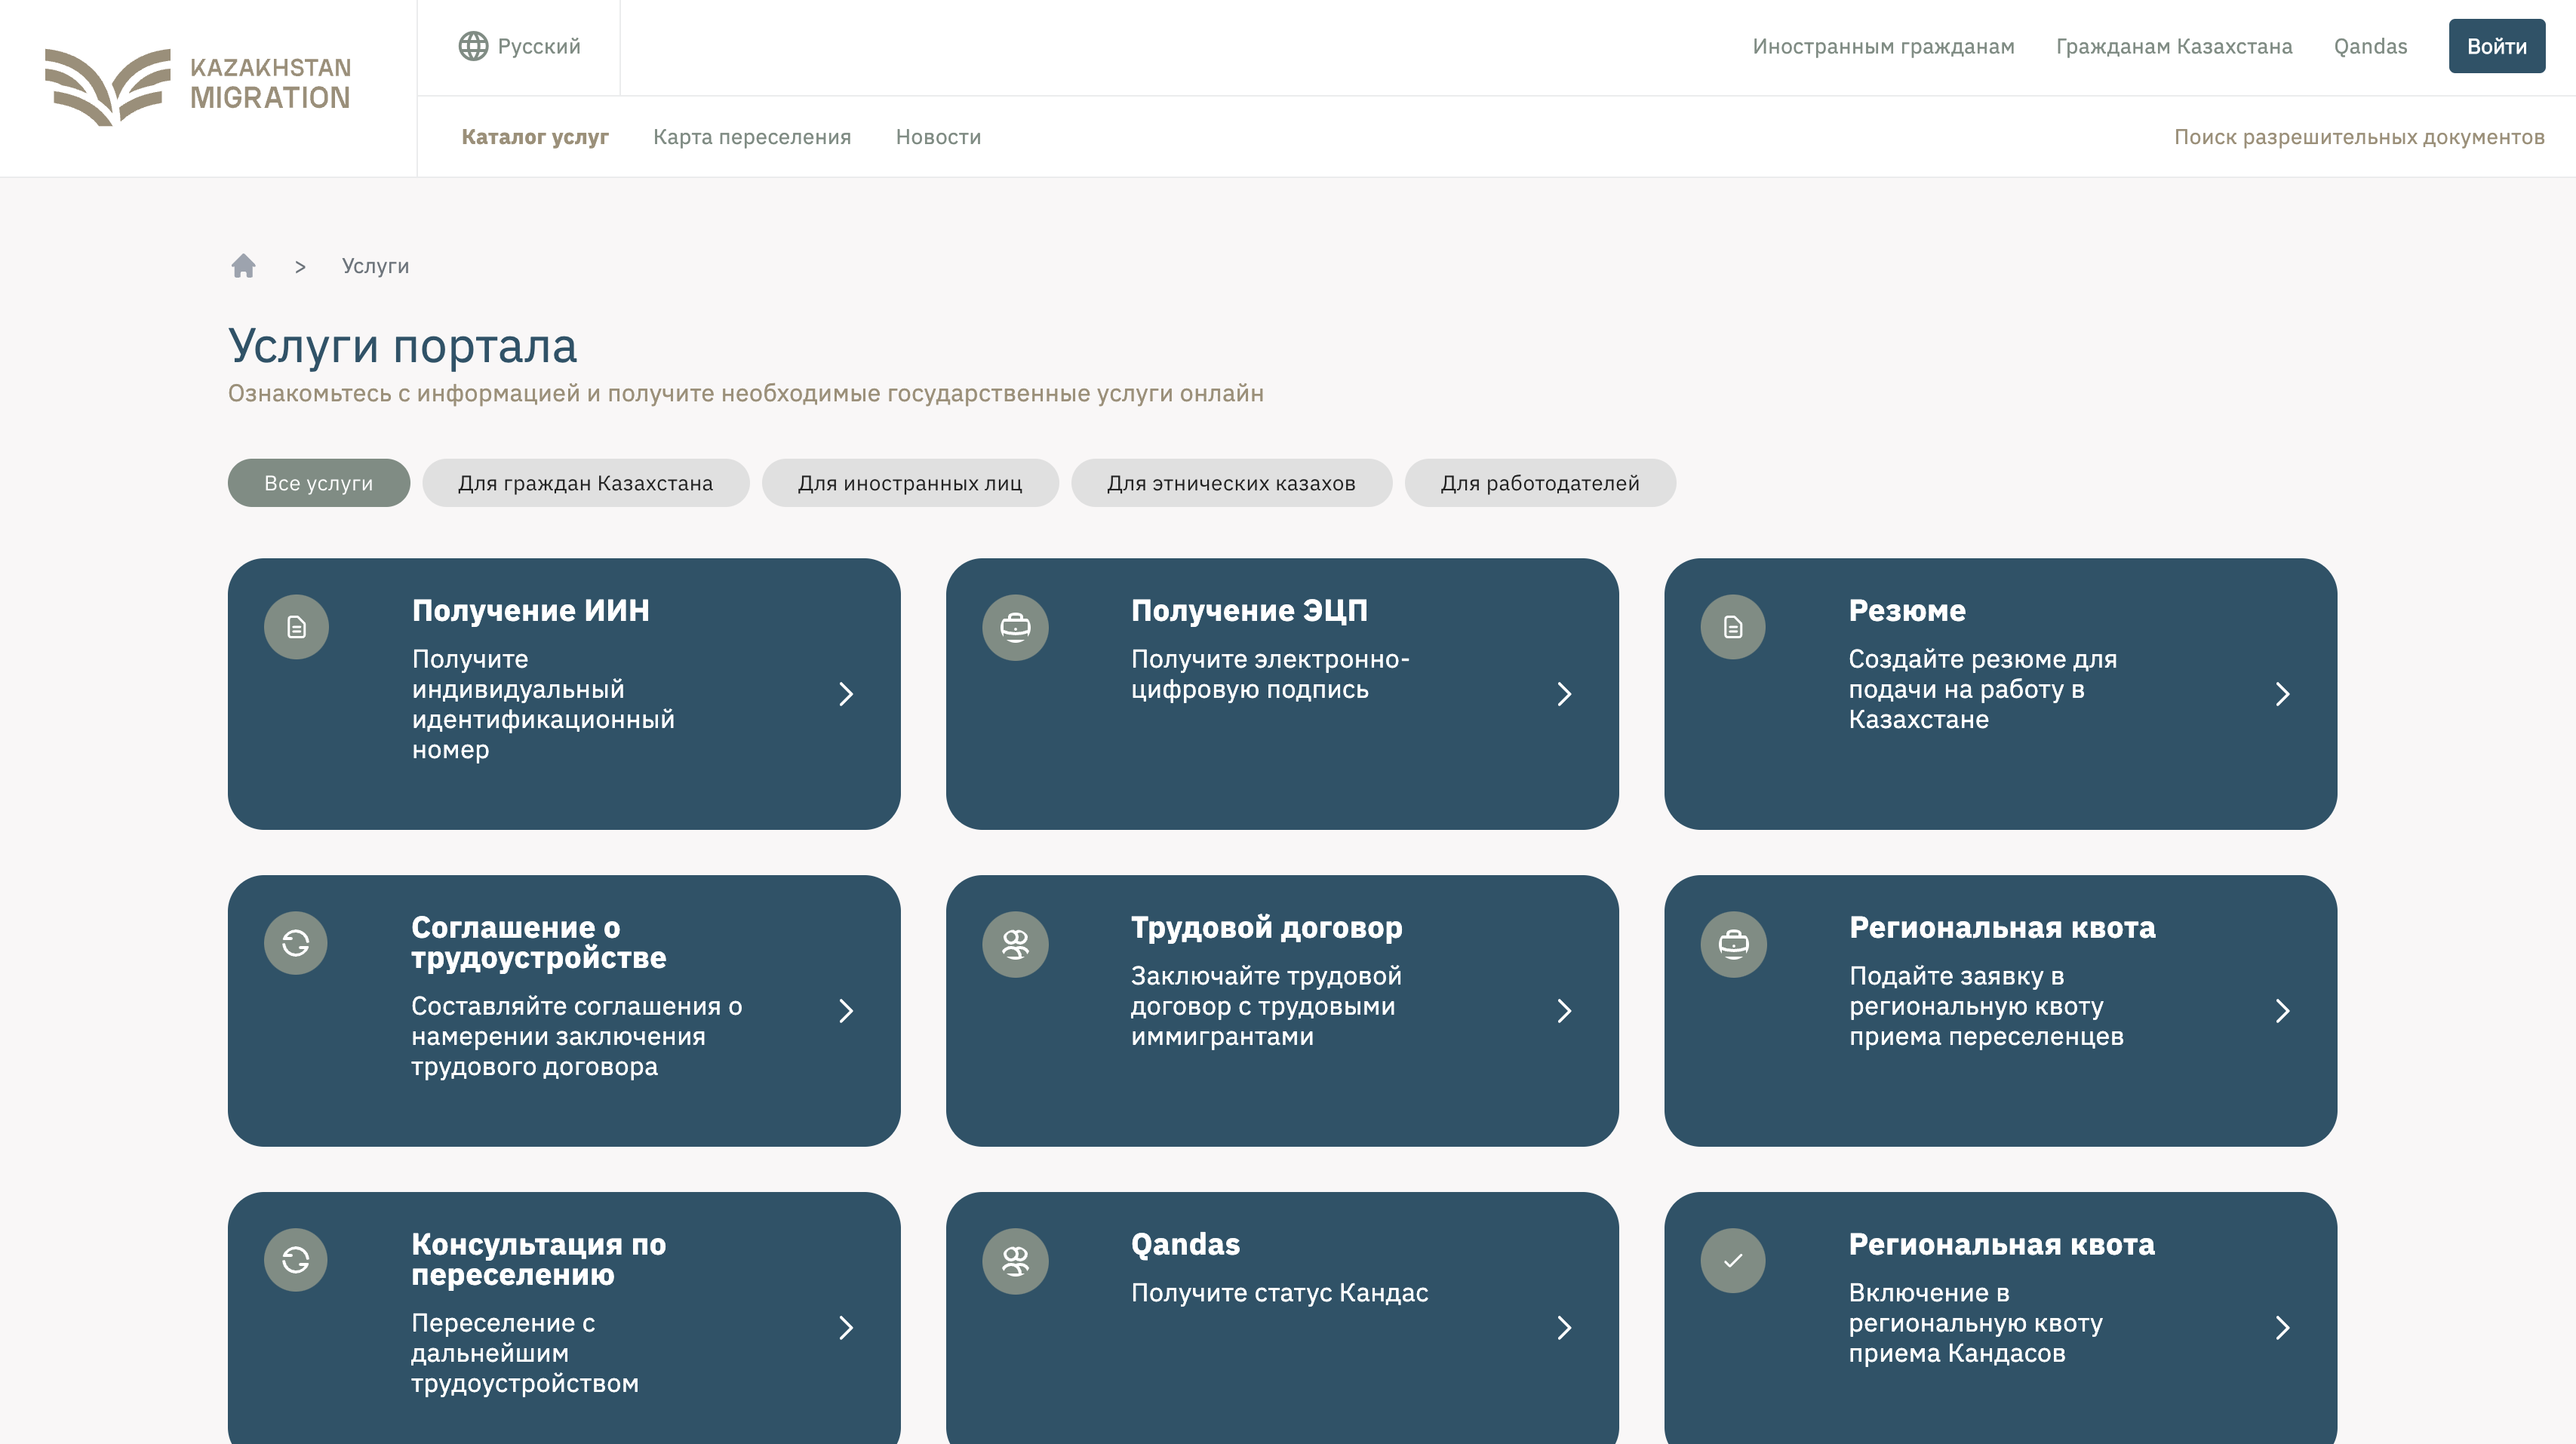The height and width of the screenshot is (1444, 2576).
Task: Click briefcase icon on Получение ЭЦП card
Action: point(1015,627)
